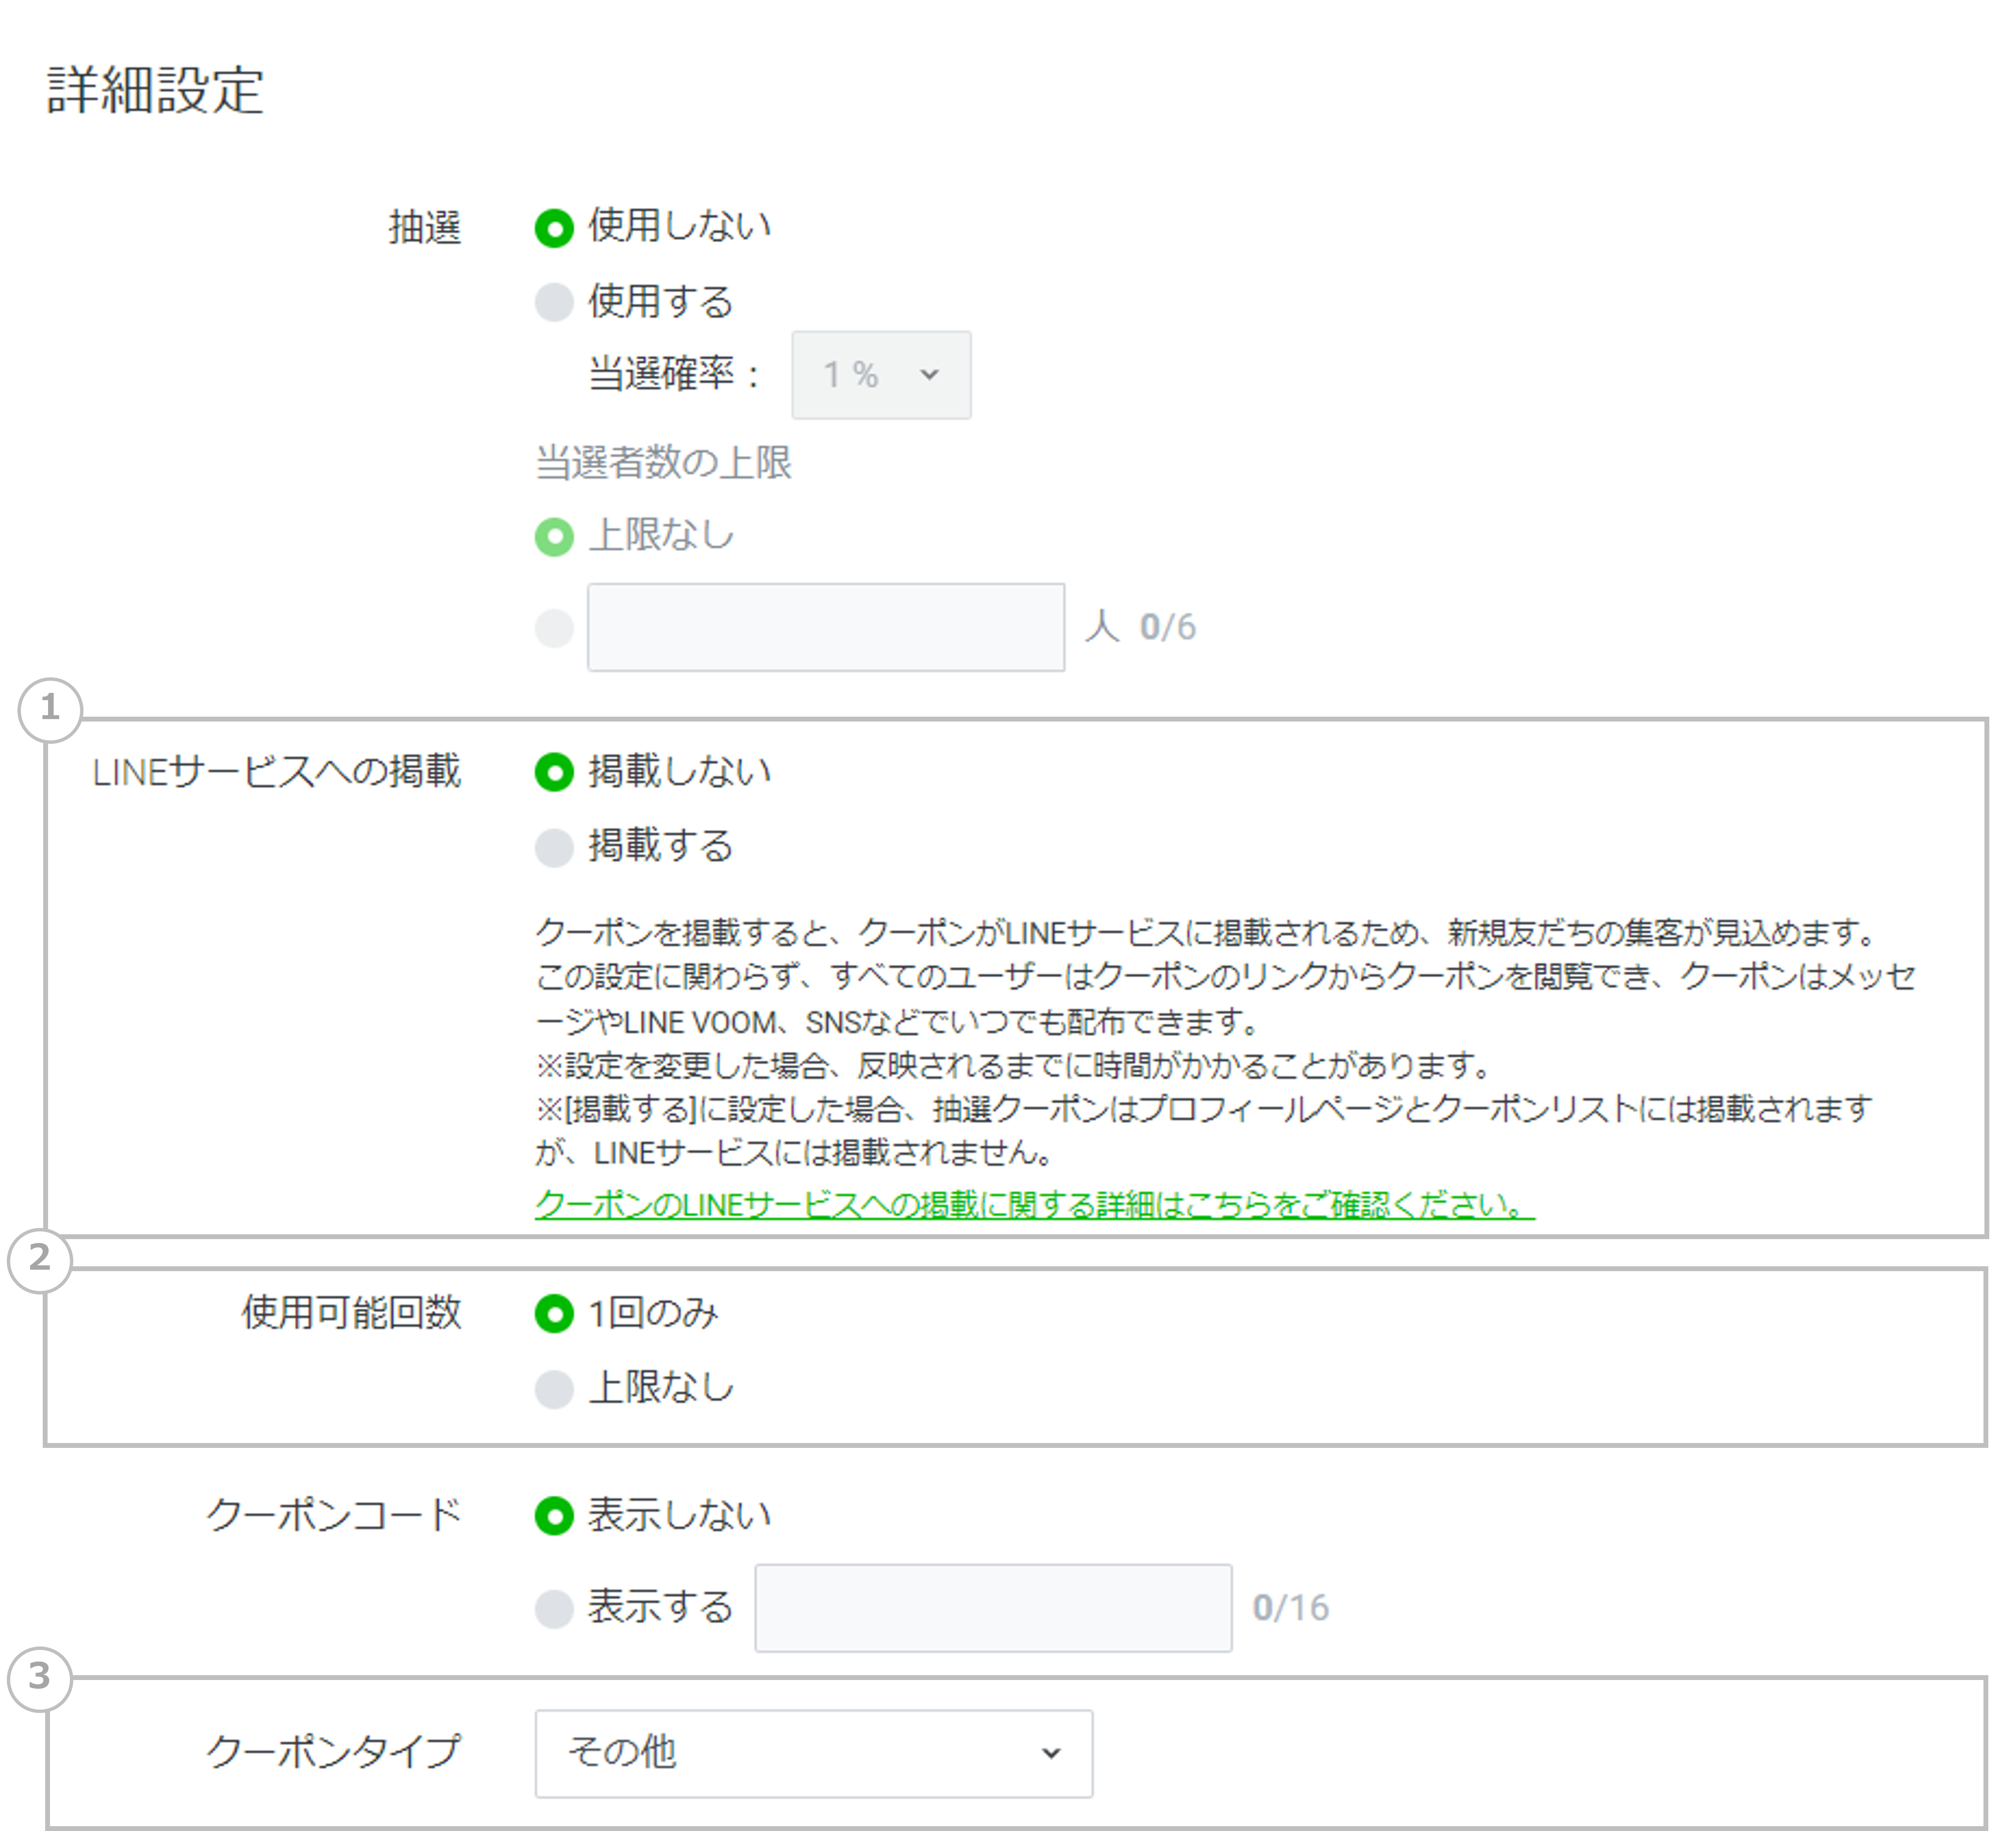
Task: Choose 掲載する for LINEサービスへの掲載
Action: [x=554, y=848]
